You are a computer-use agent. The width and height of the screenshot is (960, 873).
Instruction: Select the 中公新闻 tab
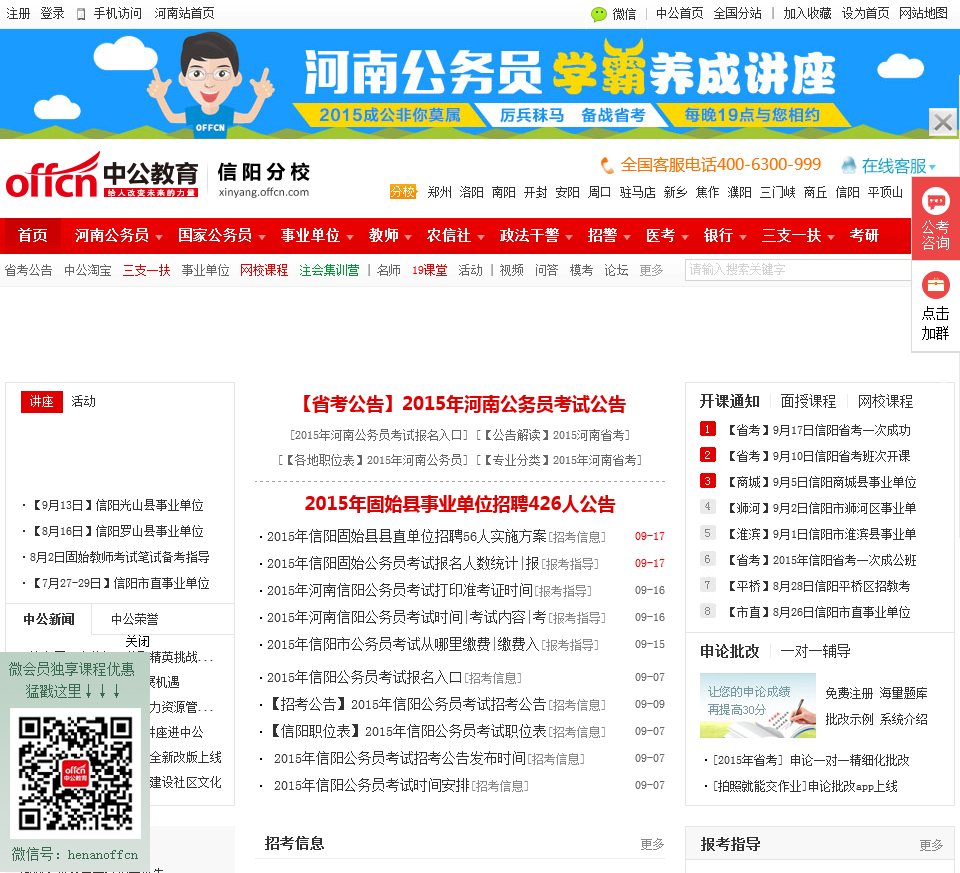tap(49, 619)
